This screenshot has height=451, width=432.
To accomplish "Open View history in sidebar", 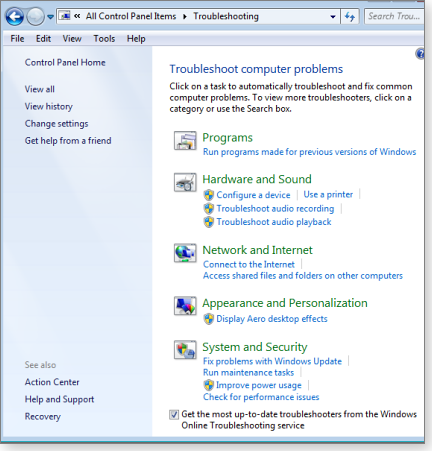I will 49,106.
